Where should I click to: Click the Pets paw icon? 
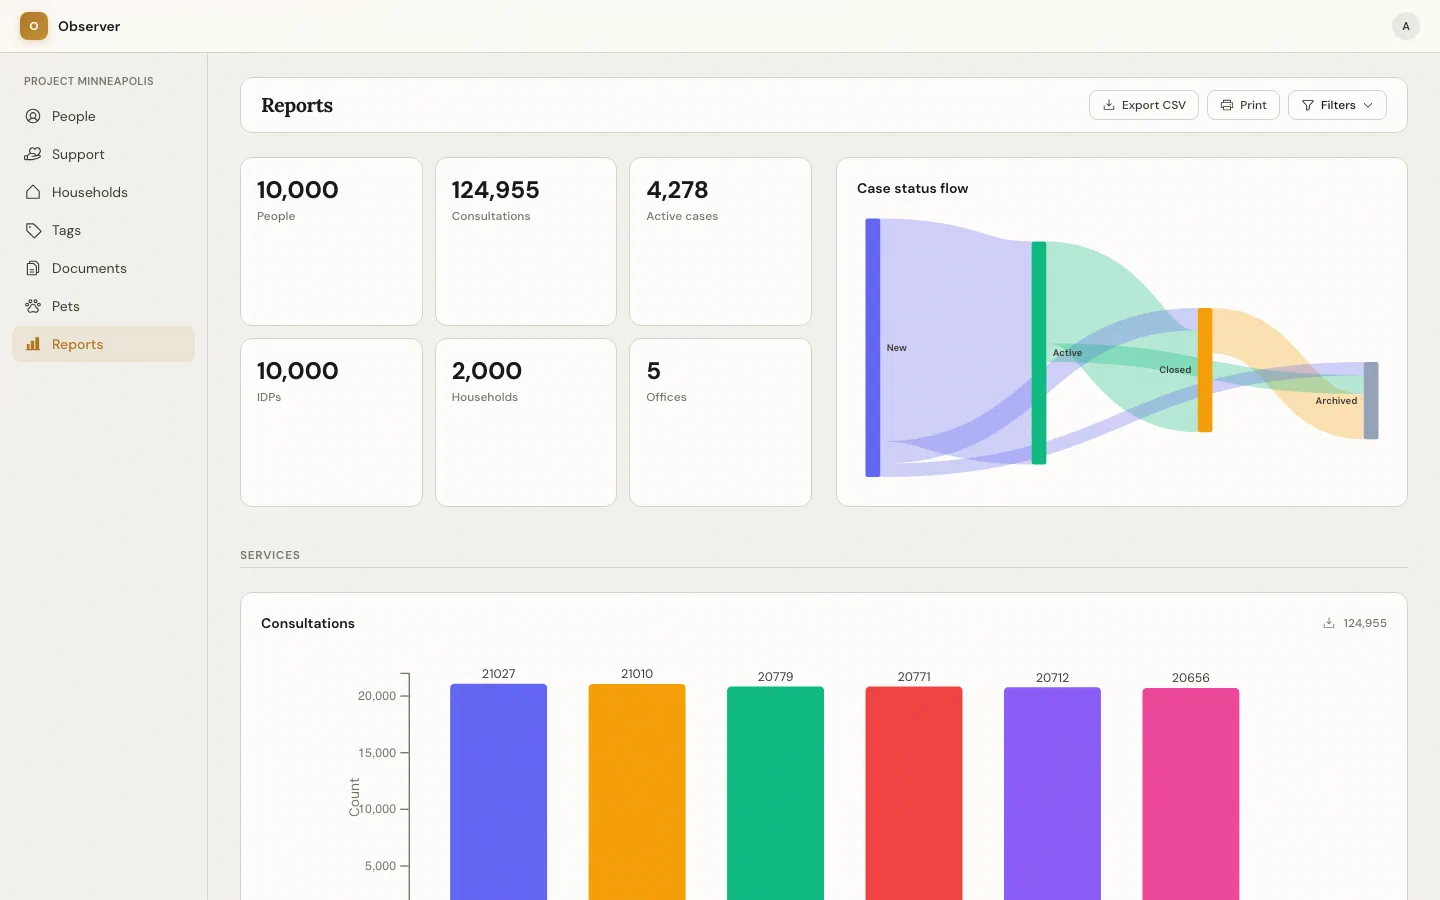click(x=33, y=306)
